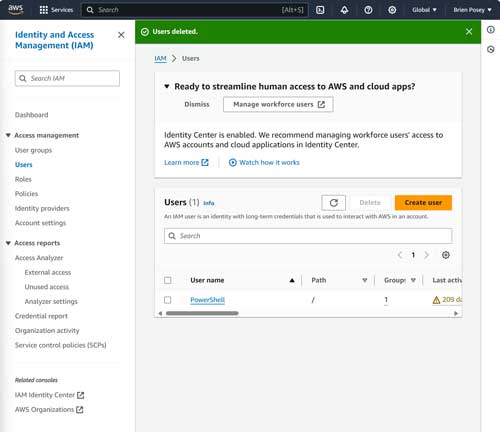Open the PowerShell user link
This screenshot has width=500, height=432.
coord(207,300)
